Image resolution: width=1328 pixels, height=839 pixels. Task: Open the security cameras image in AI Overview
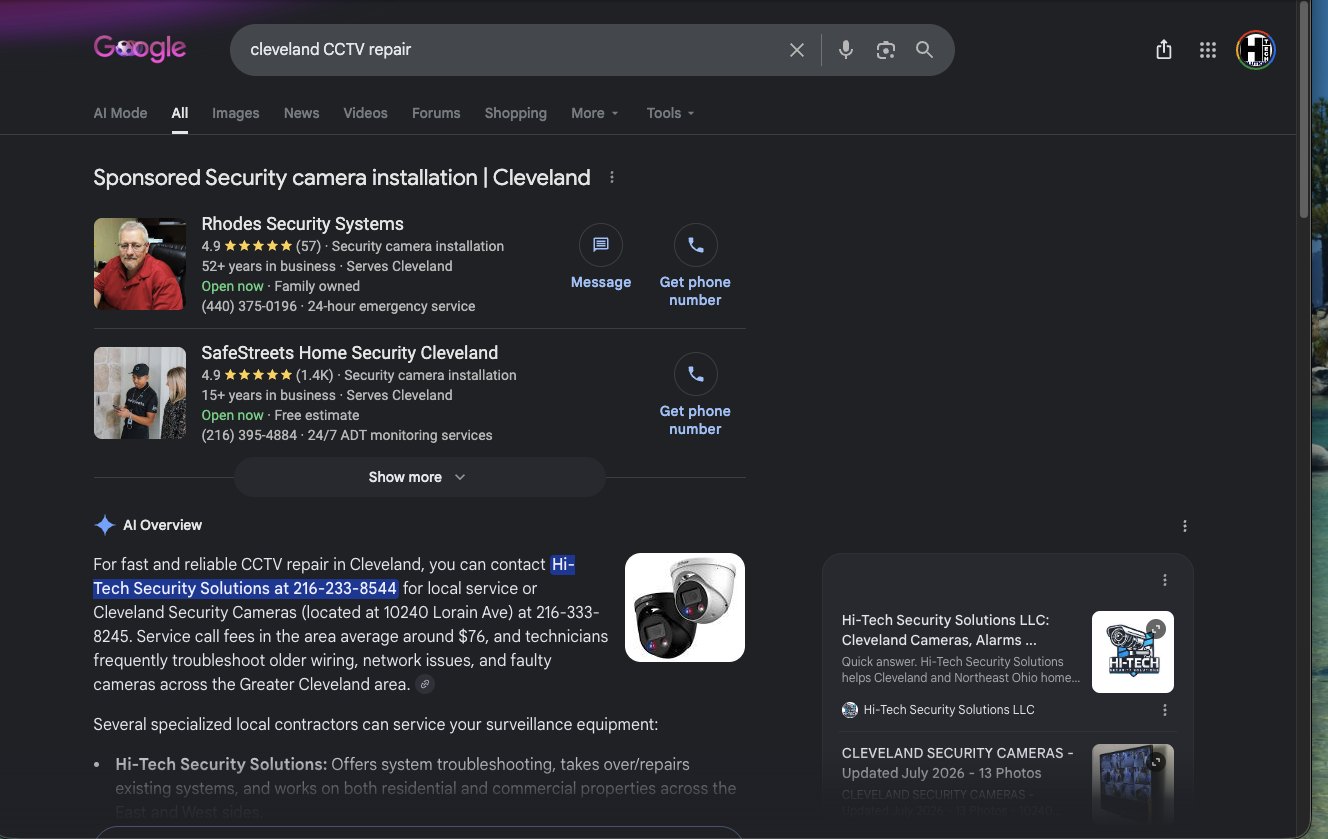(x=685, y=607)
